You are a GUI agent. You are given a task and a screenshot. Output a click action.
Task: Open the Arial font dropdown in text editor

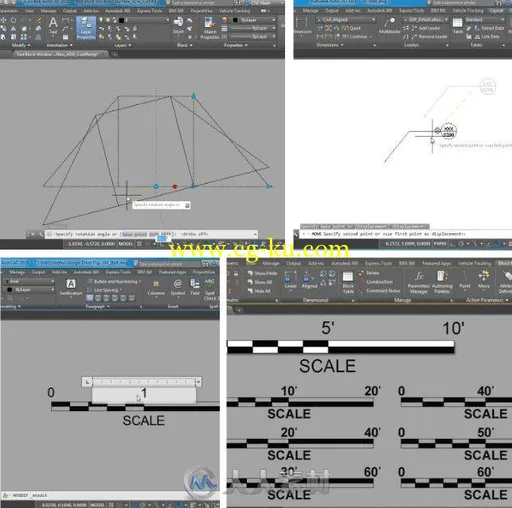[28, 281]
